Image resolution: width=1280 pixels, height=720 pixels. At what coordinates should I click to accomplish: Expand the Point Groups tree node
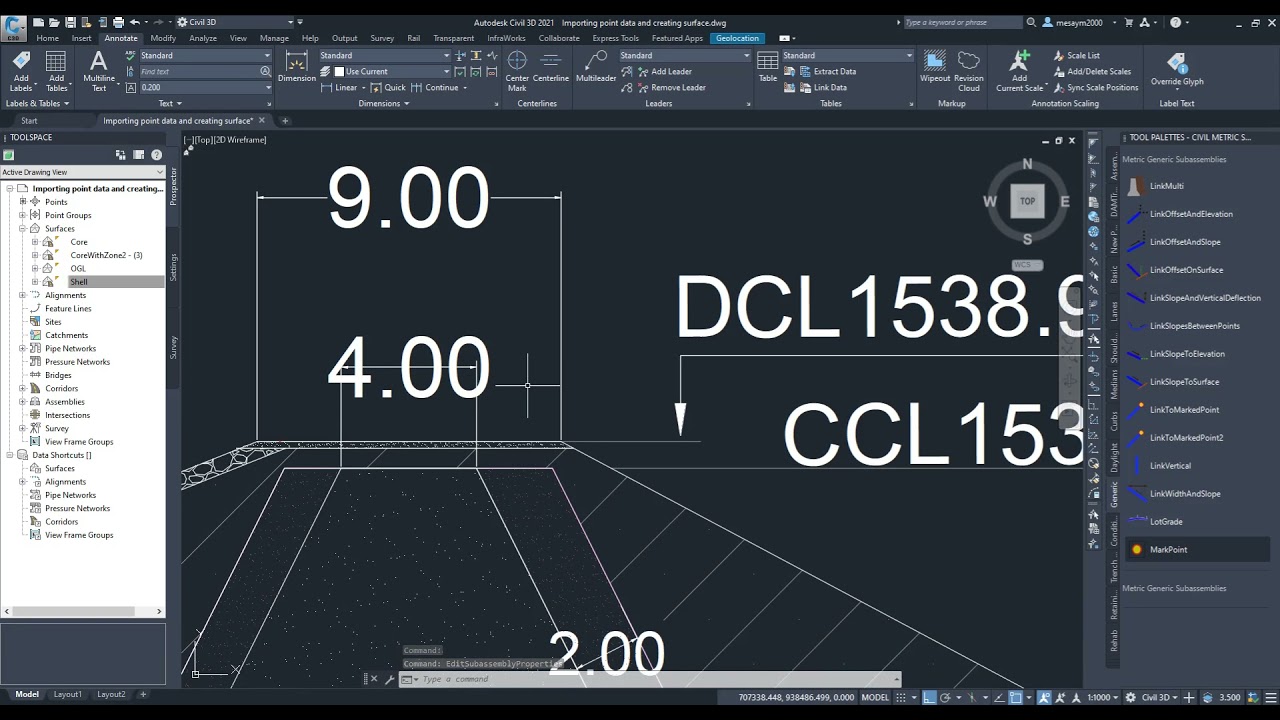23,215
